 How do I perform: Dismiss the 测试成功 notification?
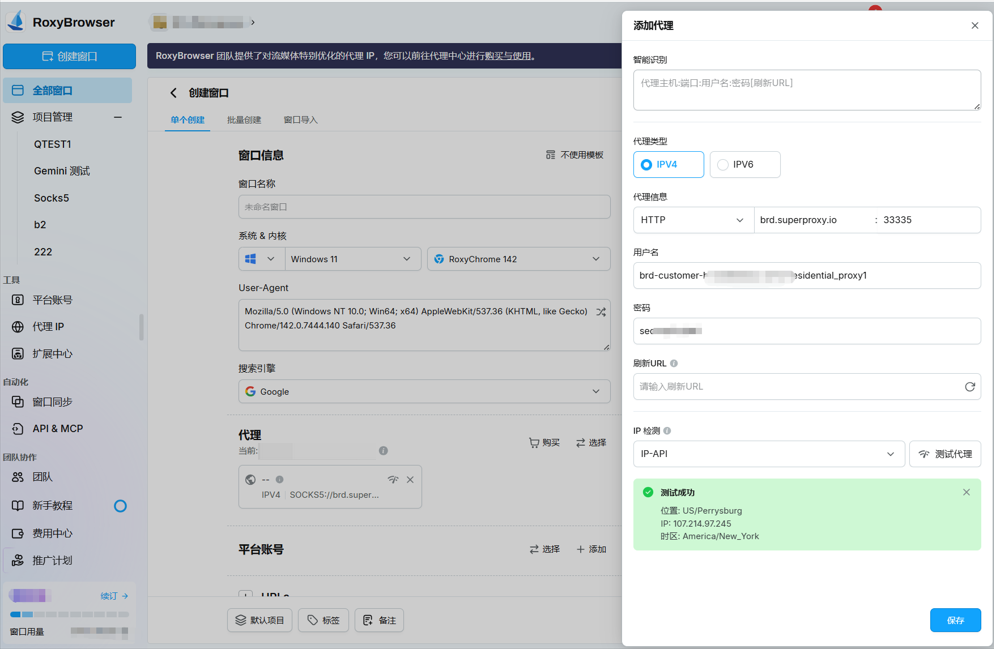click(x=966, y=492)
